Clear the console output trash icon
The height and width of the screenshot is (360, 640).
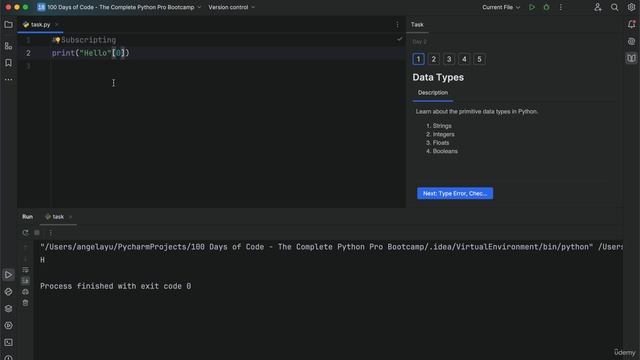[x=25, y=303]
